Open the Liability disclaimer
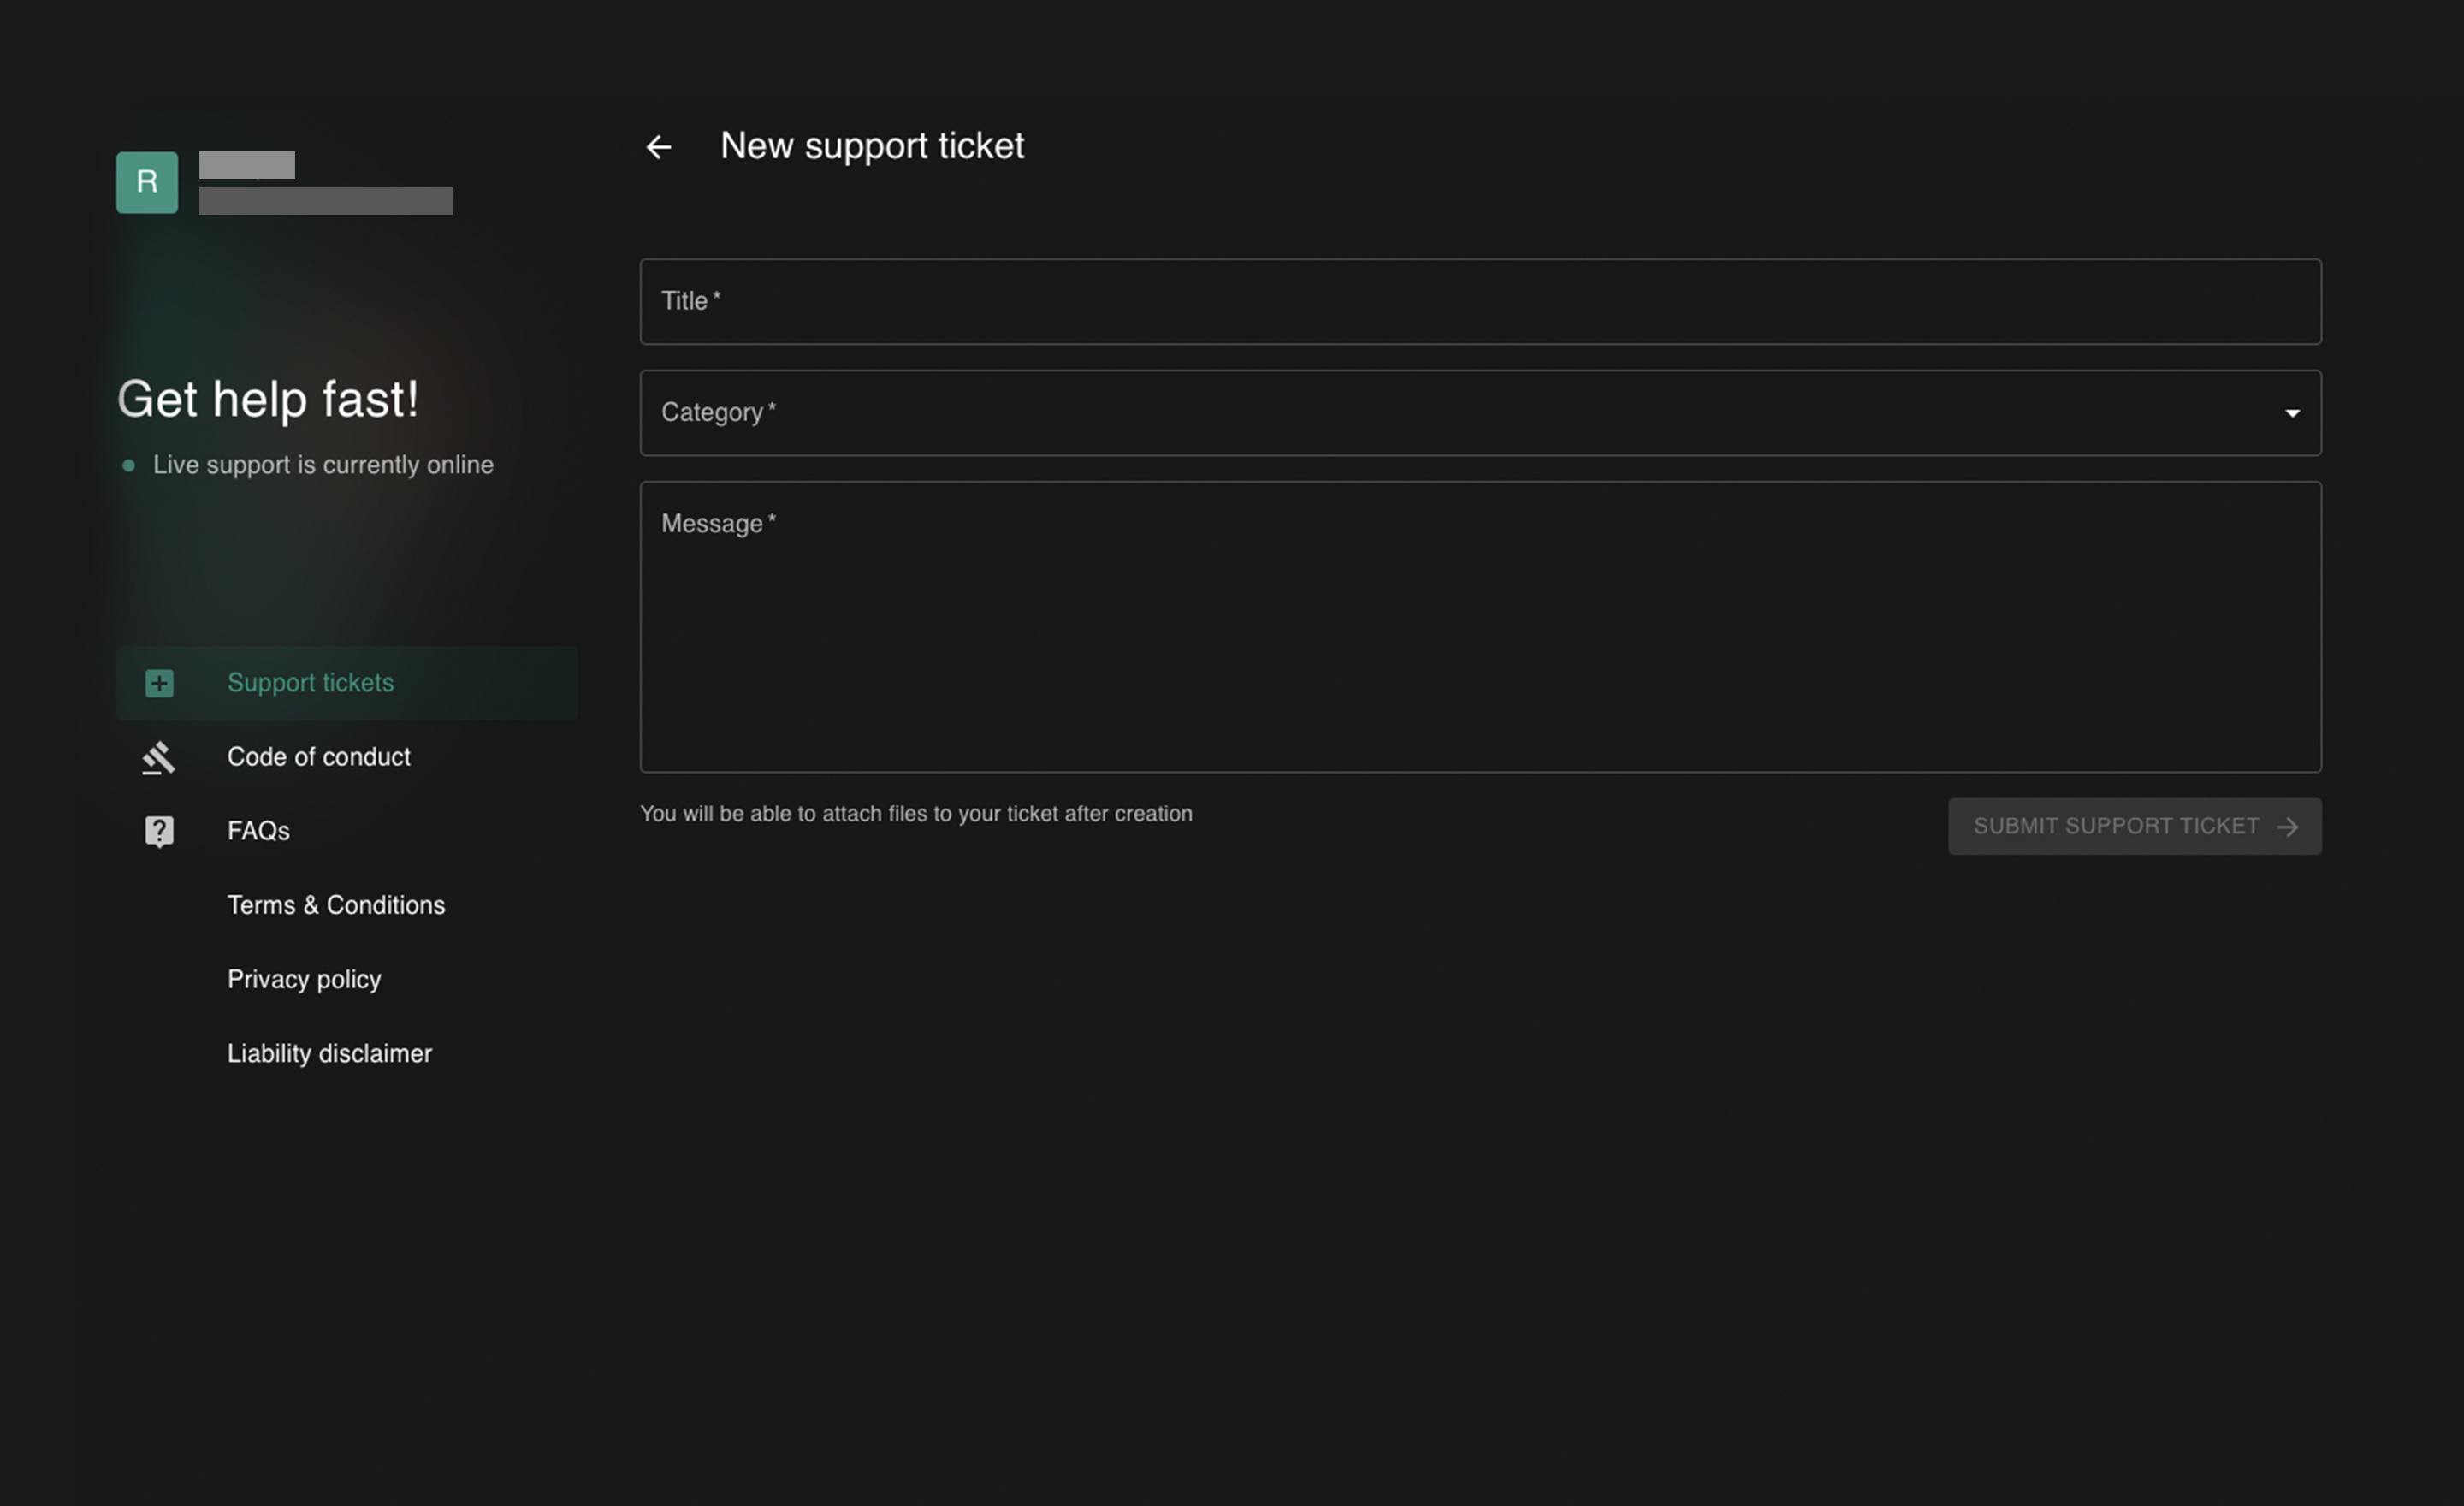This screenshot has height=1506, width=2464. point(329,1053)
